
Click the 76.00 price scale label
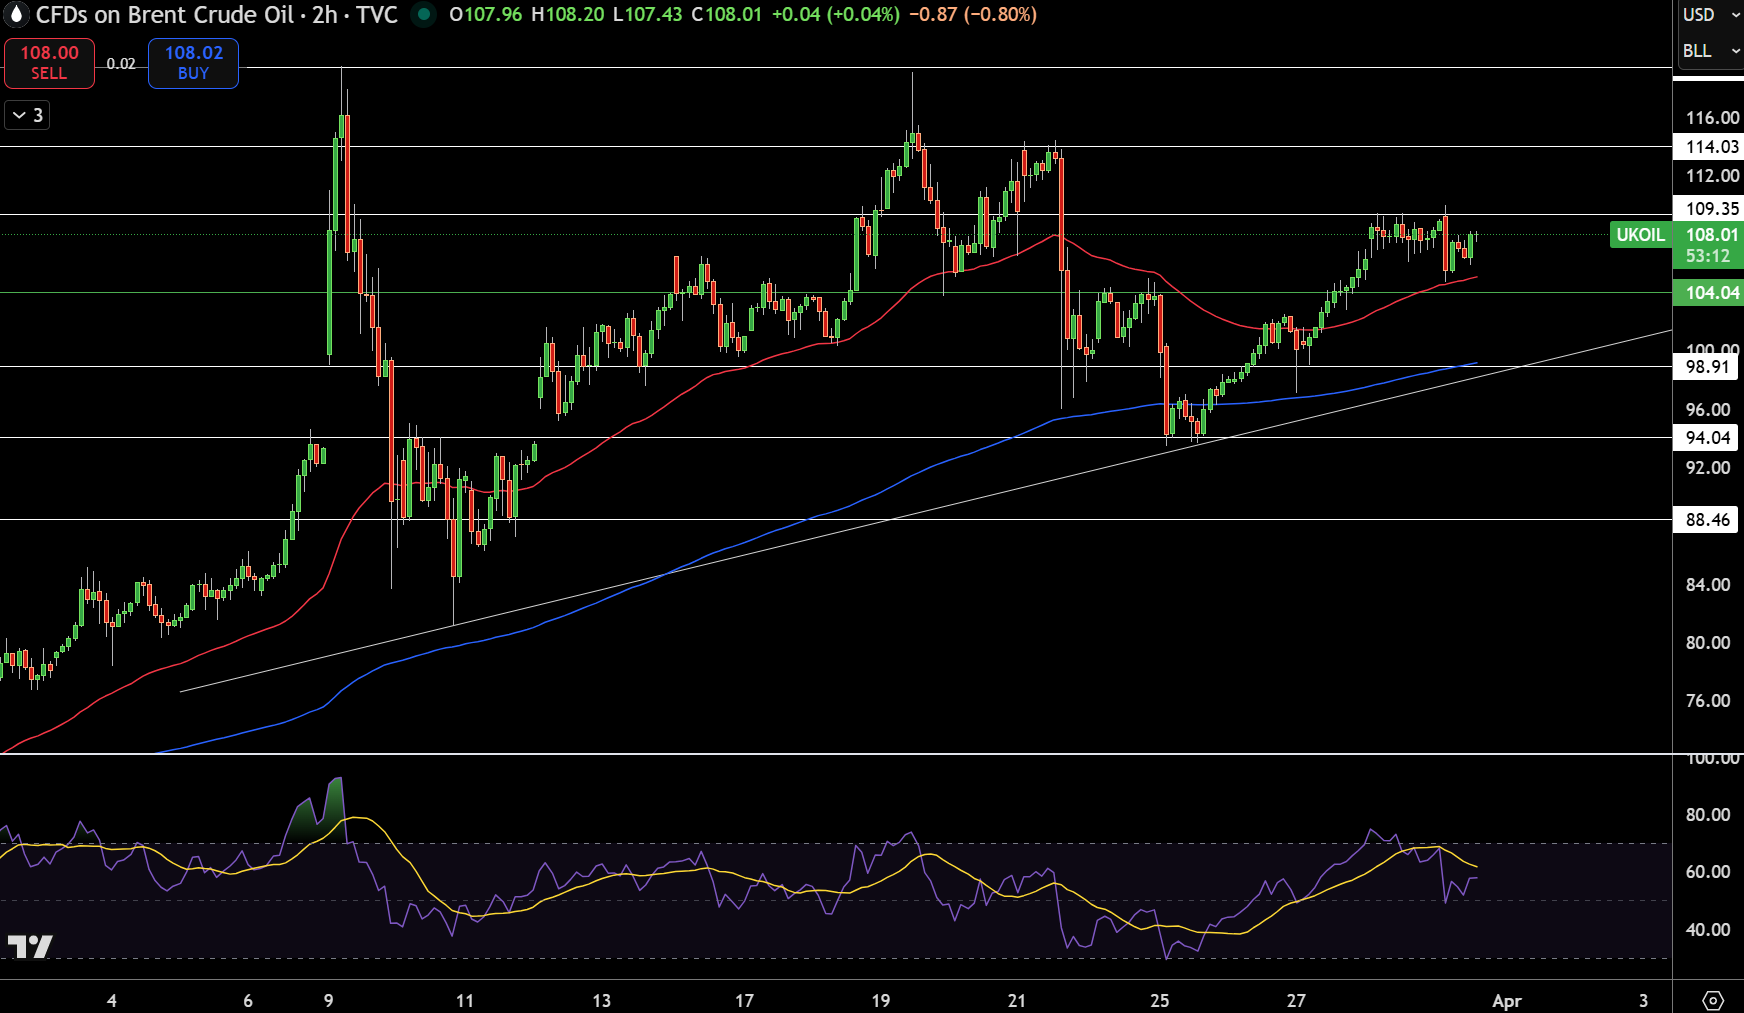coord(1708,701)
